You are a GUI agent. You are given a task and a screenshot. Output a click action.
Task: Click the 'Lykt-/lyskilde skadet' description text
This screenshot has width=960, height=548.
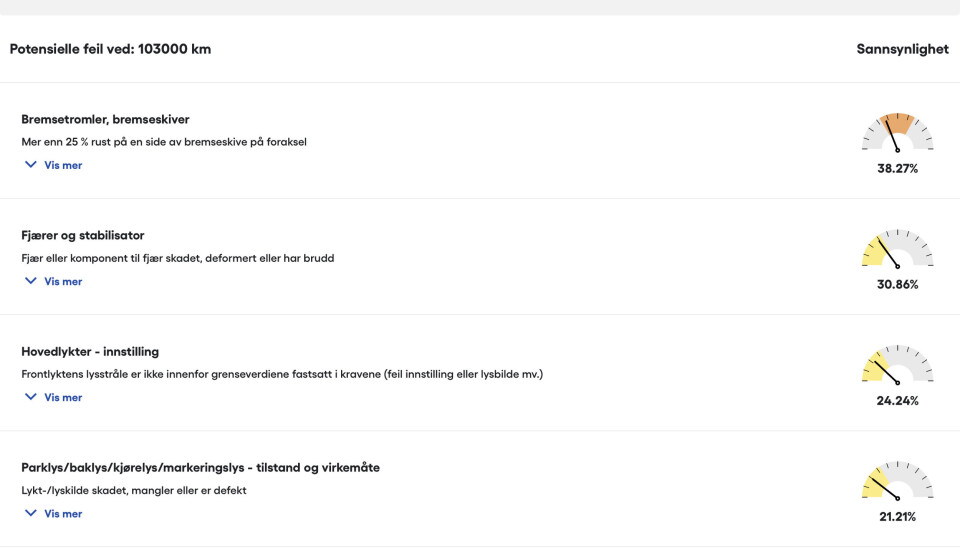point(134,490)
